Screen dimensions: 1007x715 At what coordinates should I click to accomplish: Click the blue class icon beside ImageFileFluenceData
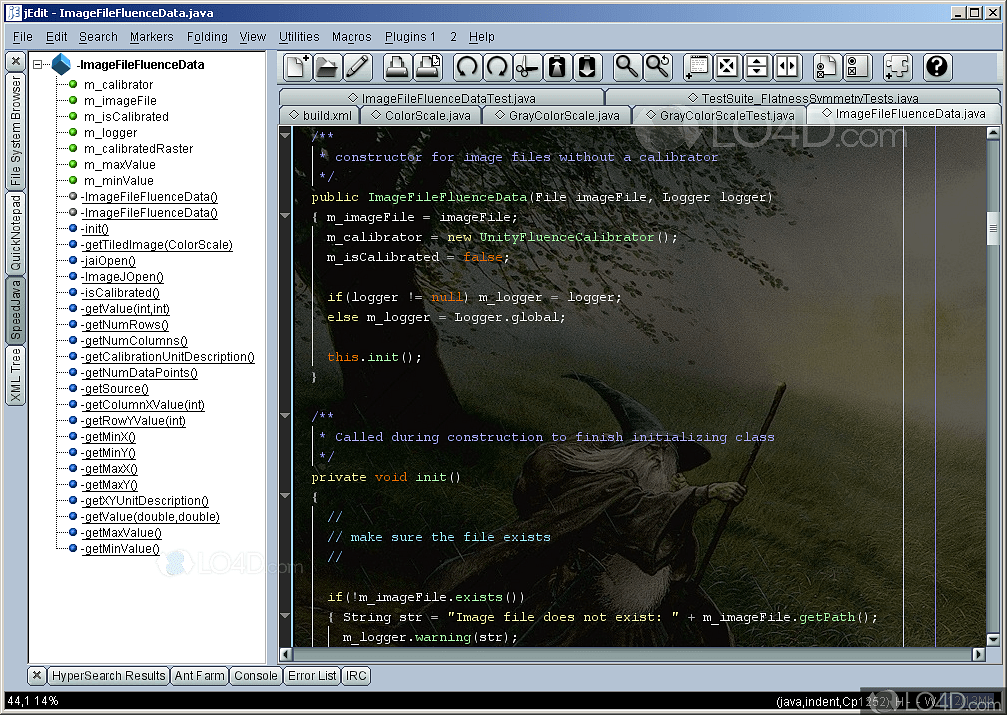(62, 64)
